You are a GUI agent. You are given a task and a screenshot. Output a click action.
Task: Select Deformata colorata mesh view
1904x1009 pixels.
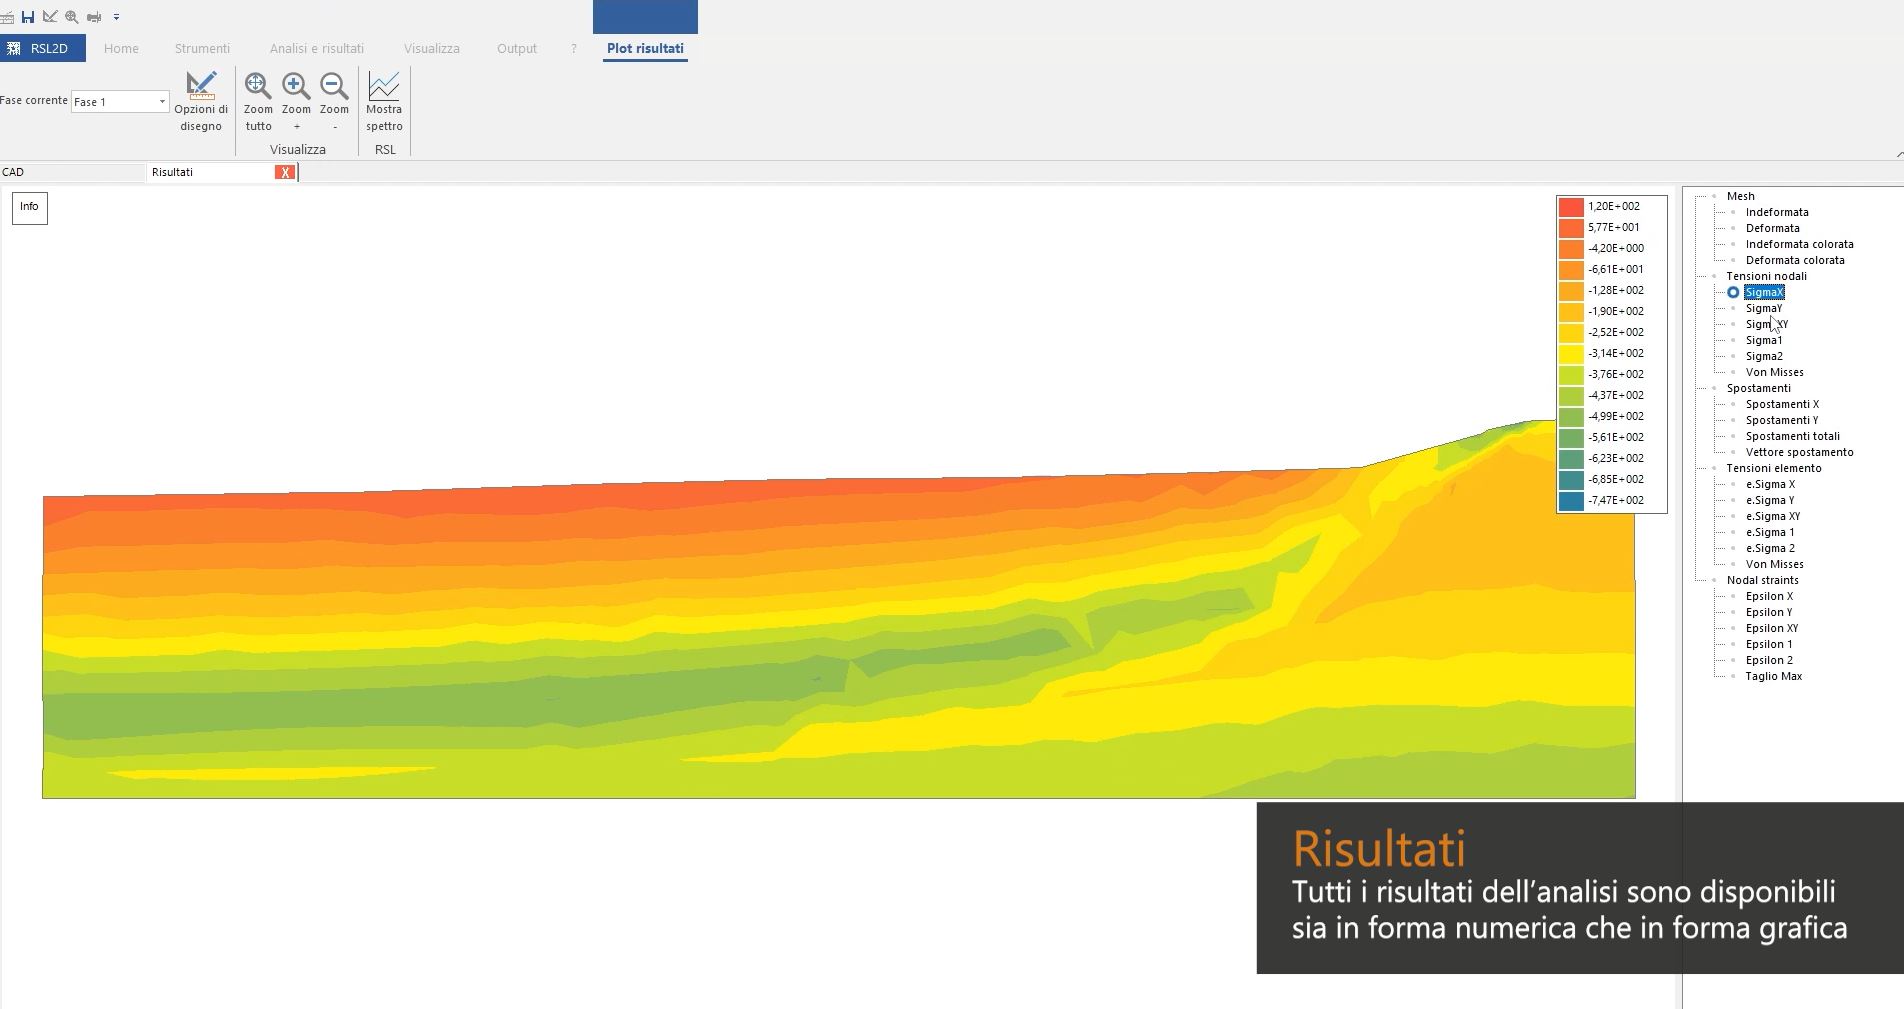pyautogui.click(x=1794, y=260)
